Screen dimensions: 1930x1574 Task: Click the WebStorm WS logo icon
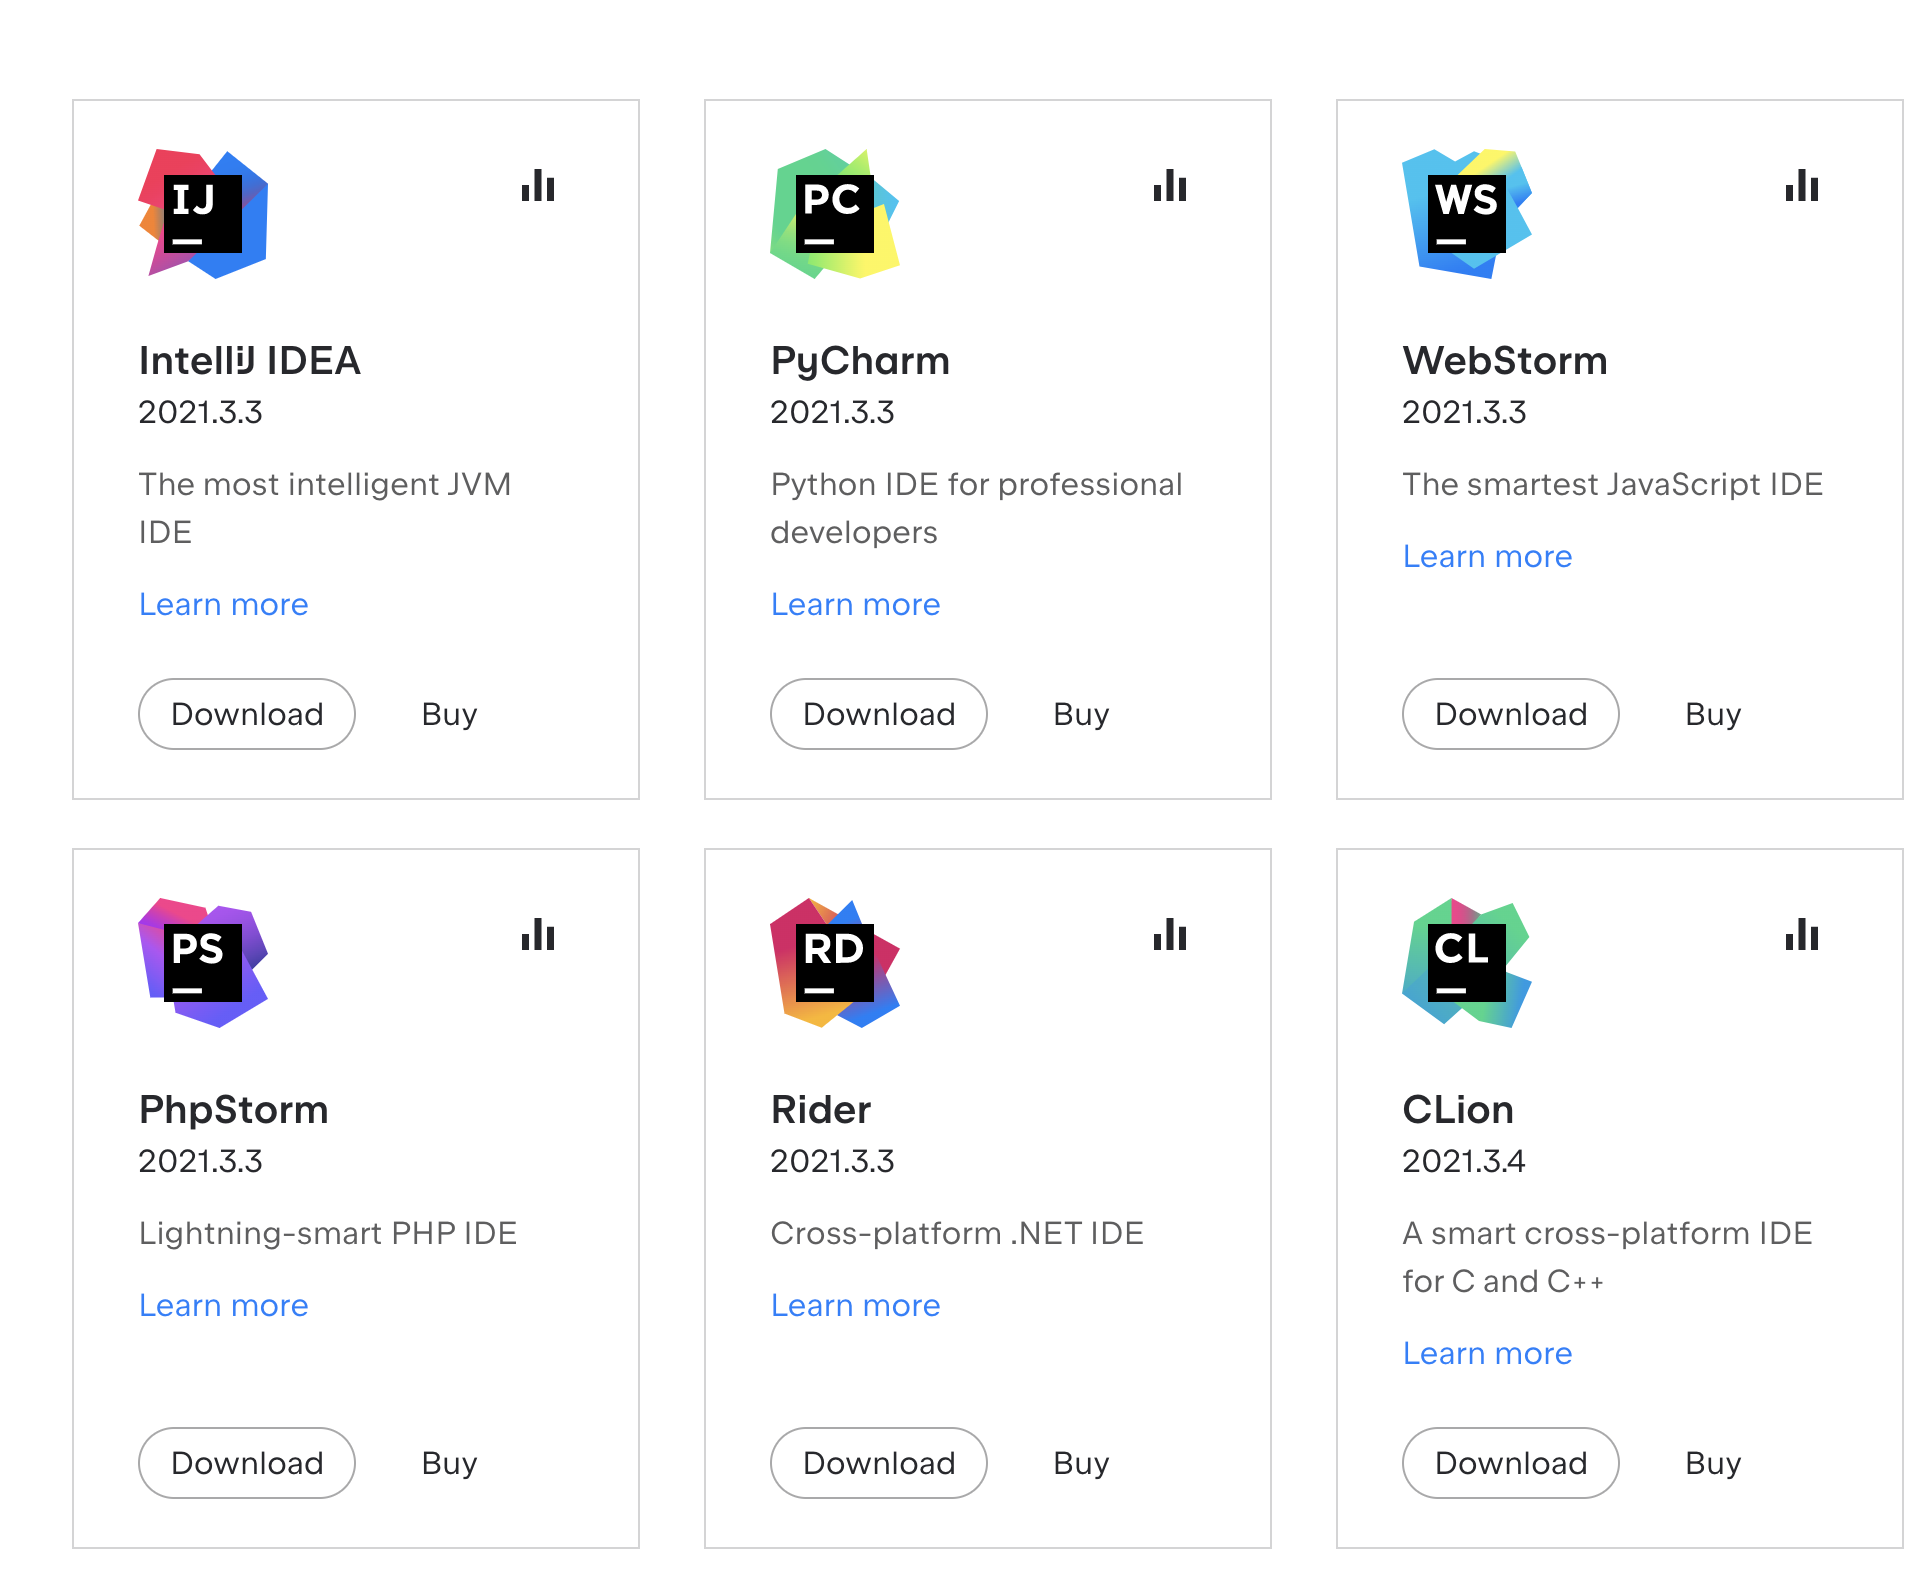pyautogui.click(x=1467, y=214)
